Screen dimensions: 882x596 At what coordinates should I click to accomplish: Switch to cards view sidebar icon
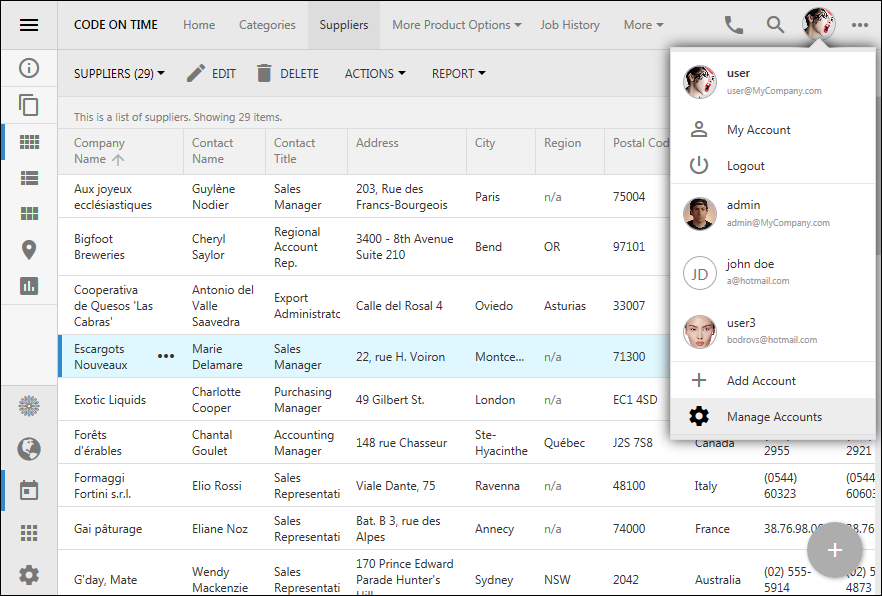click(29, 214)
